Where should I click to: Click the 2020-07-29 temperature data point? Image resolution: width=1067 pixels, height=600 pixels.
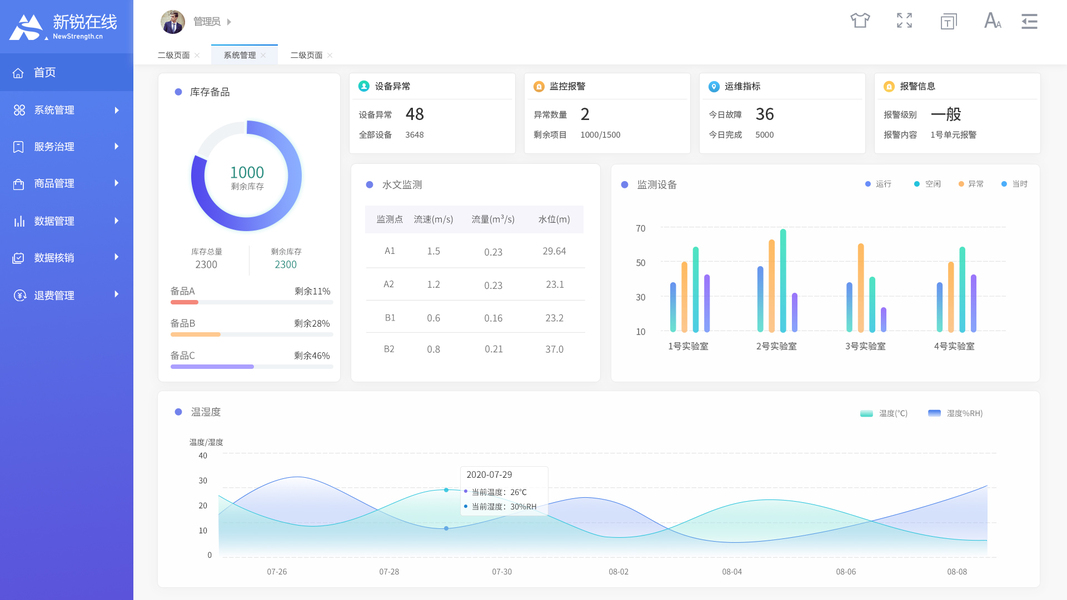(x=446, y=490)
